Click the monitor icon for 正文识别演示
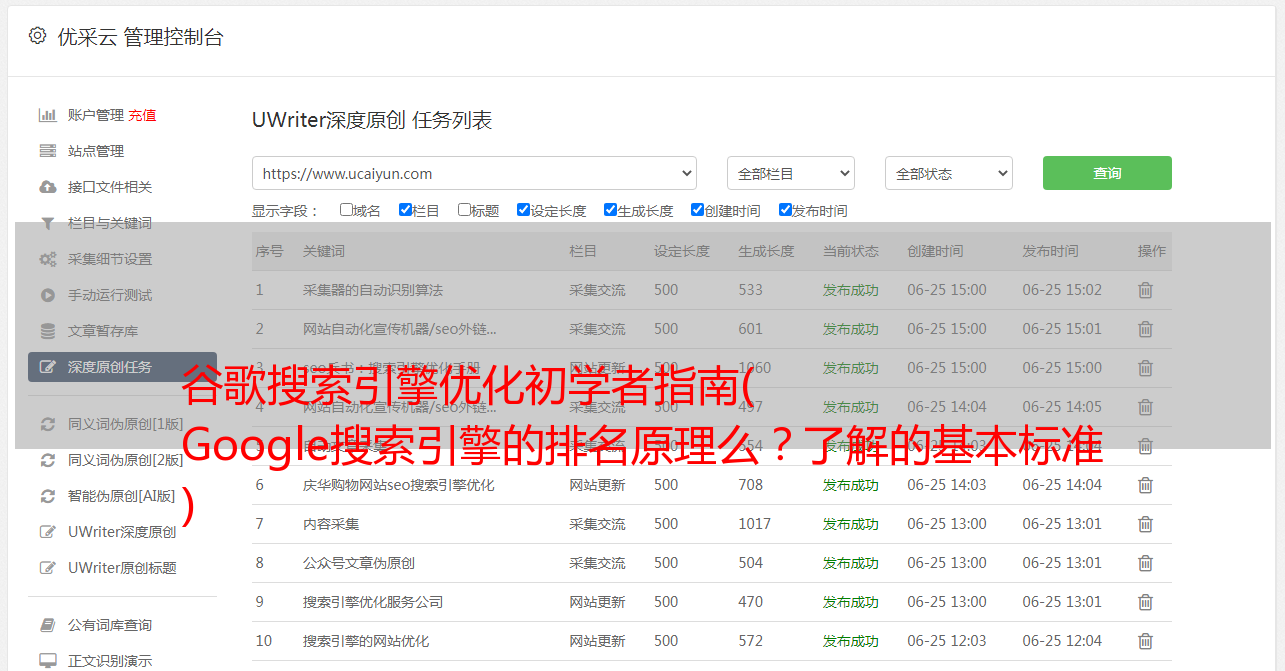Image resolution: width=1285 pixels, height=671 pixels. 47,661
